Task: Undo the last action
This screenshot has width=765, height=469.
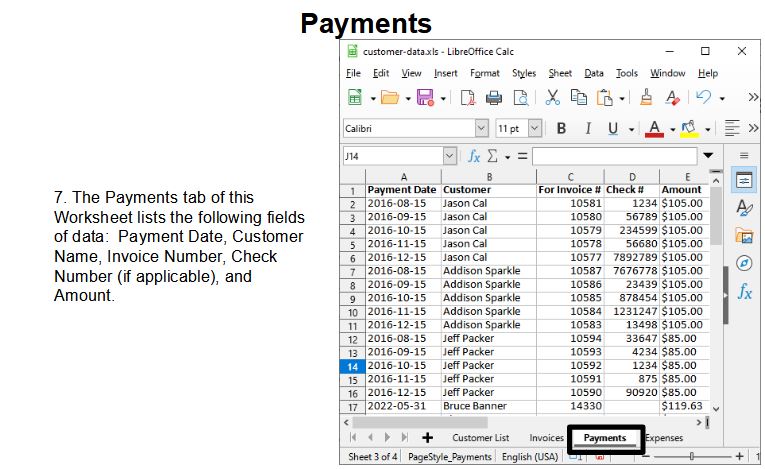Action: click(x=703, y=97)
